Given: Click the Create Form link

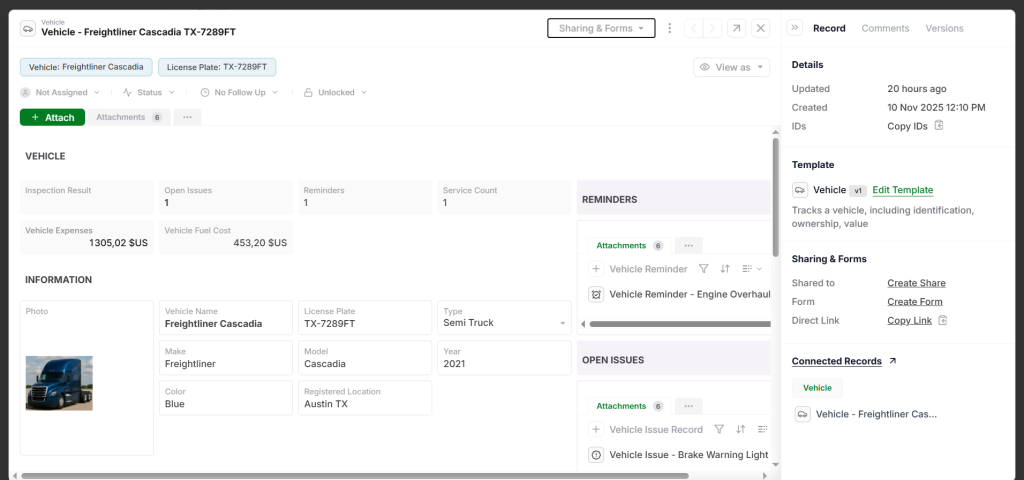Looking at the screenshot, I should click(914, 302).
